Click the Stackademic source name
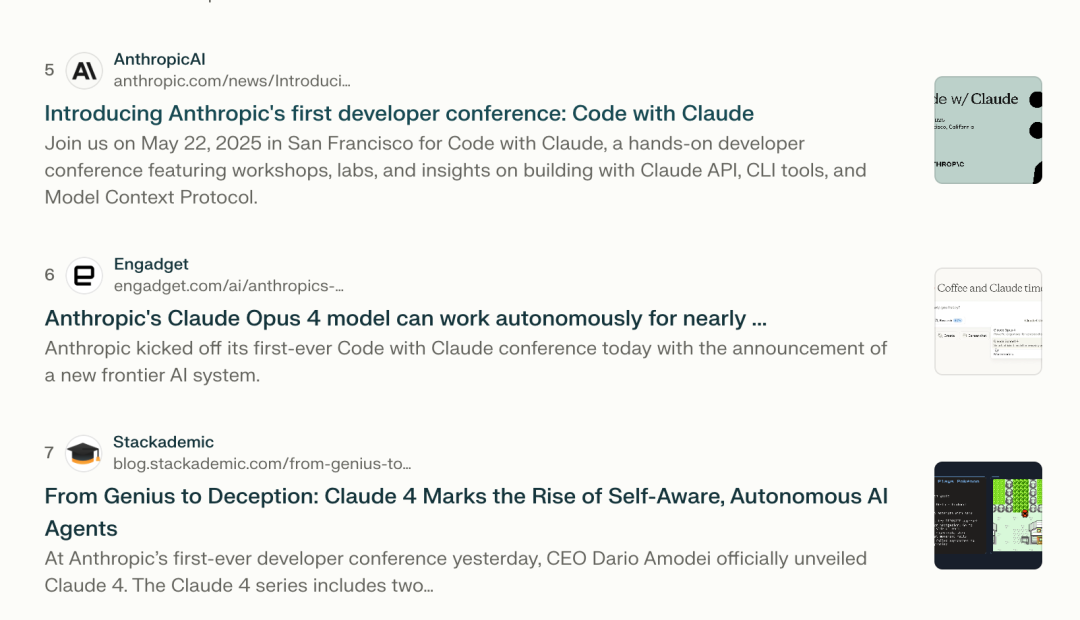Image resolution: width=1080 pixels, height=620 pixels. coord(163,442)
